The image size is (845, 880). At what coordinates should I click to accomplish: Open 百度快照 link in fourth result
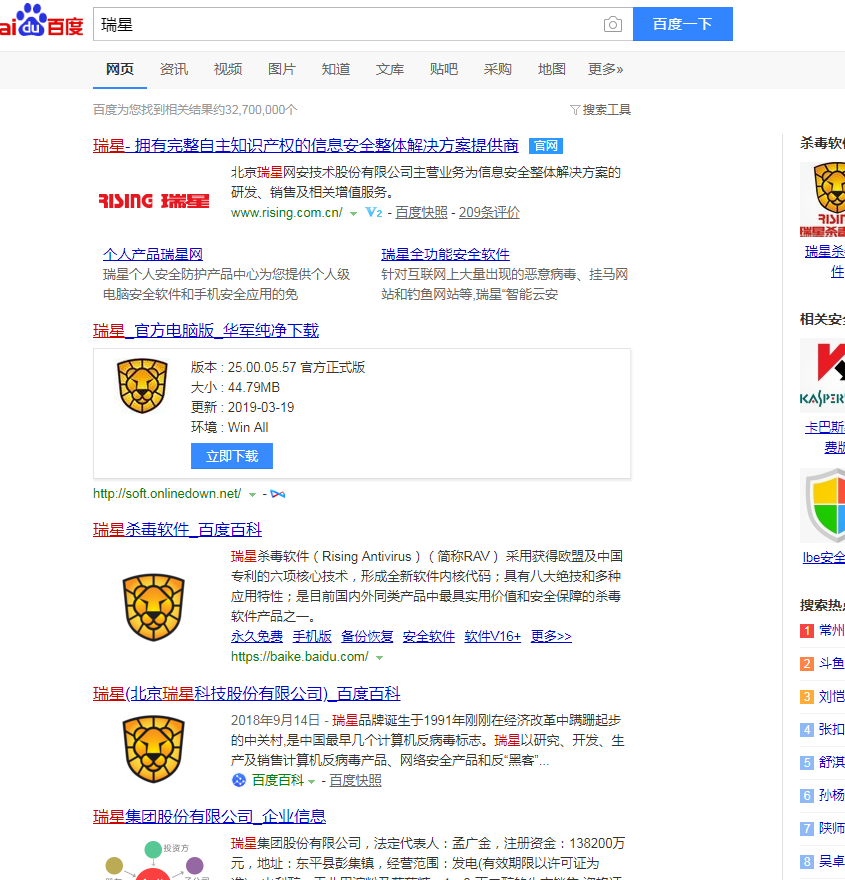coord(355,781)
